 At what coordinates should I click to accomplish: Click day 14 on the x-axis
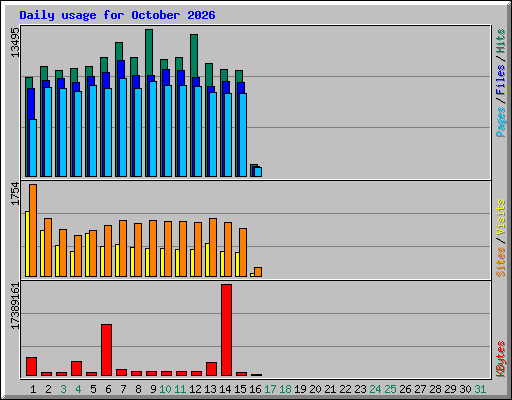tap(225, 389)
